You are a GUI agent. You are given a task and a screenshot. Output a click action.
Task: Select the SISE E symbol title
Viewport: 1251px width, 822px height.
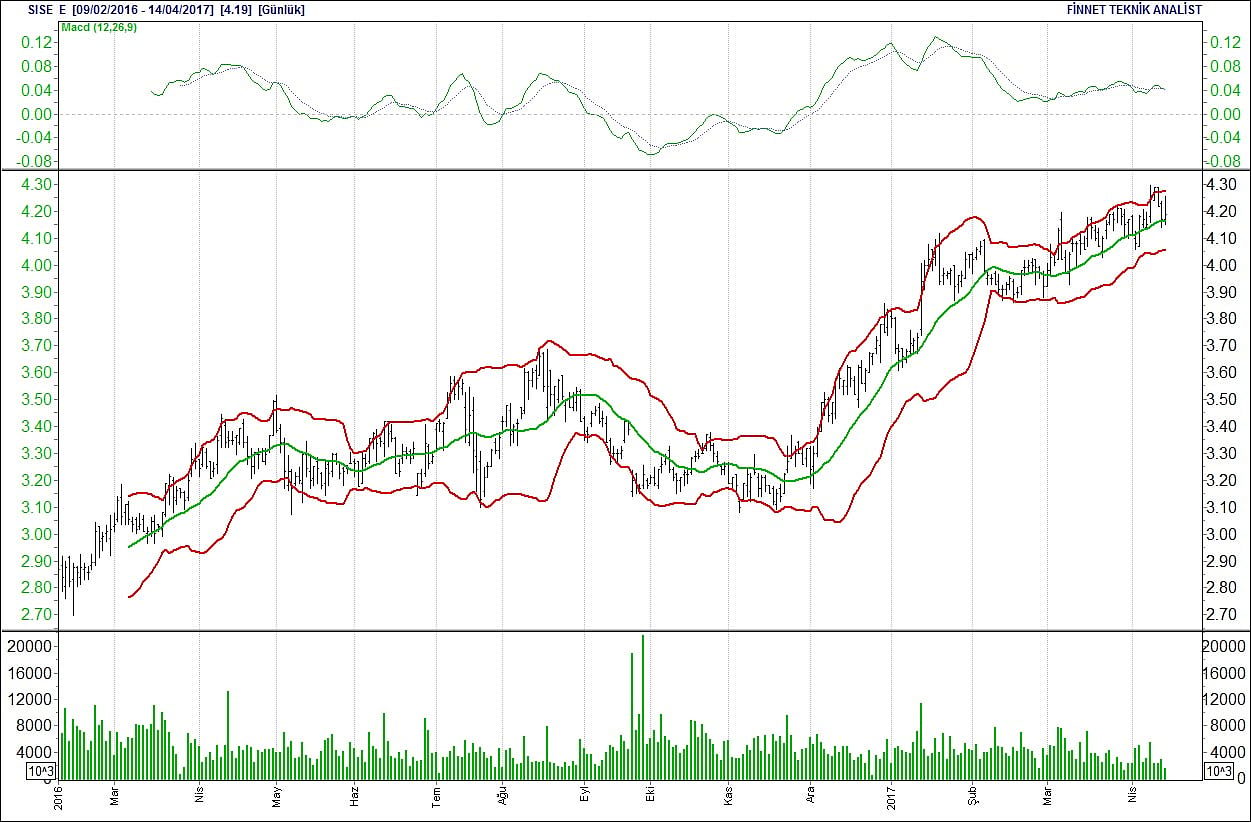tap(46, 10)
